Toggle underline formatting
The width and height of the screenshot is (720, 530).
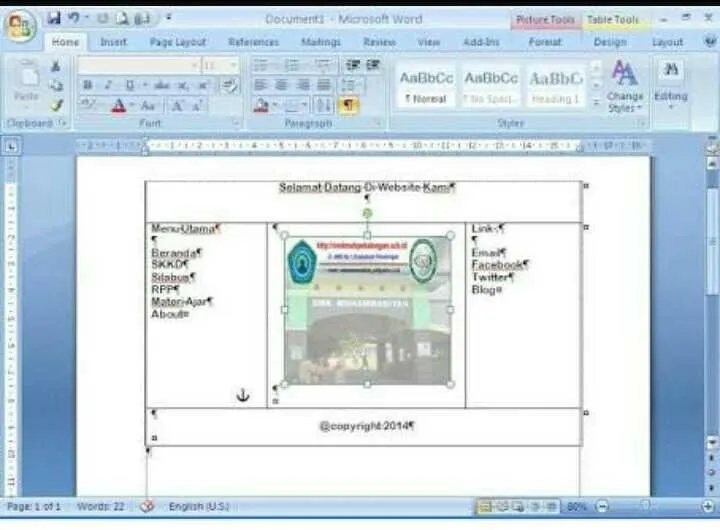(130, 85)
